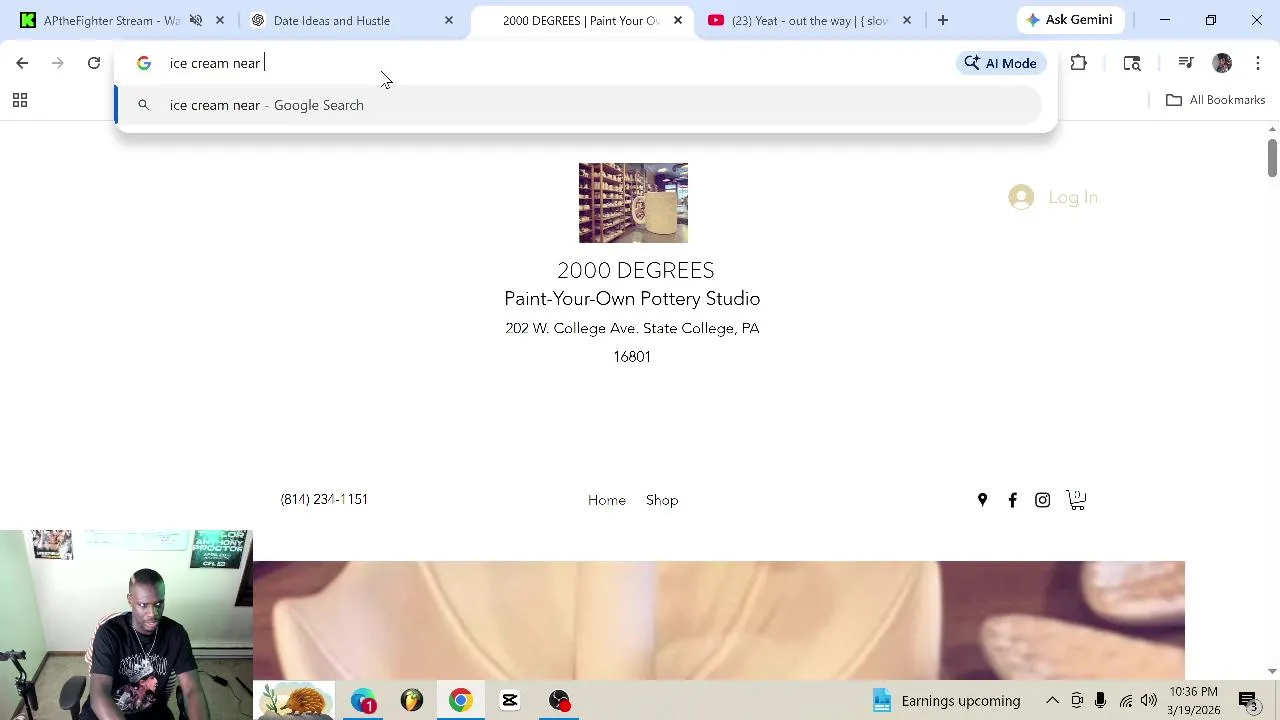Close the APtheFighter Stream tab

click(x=220, y=20)
